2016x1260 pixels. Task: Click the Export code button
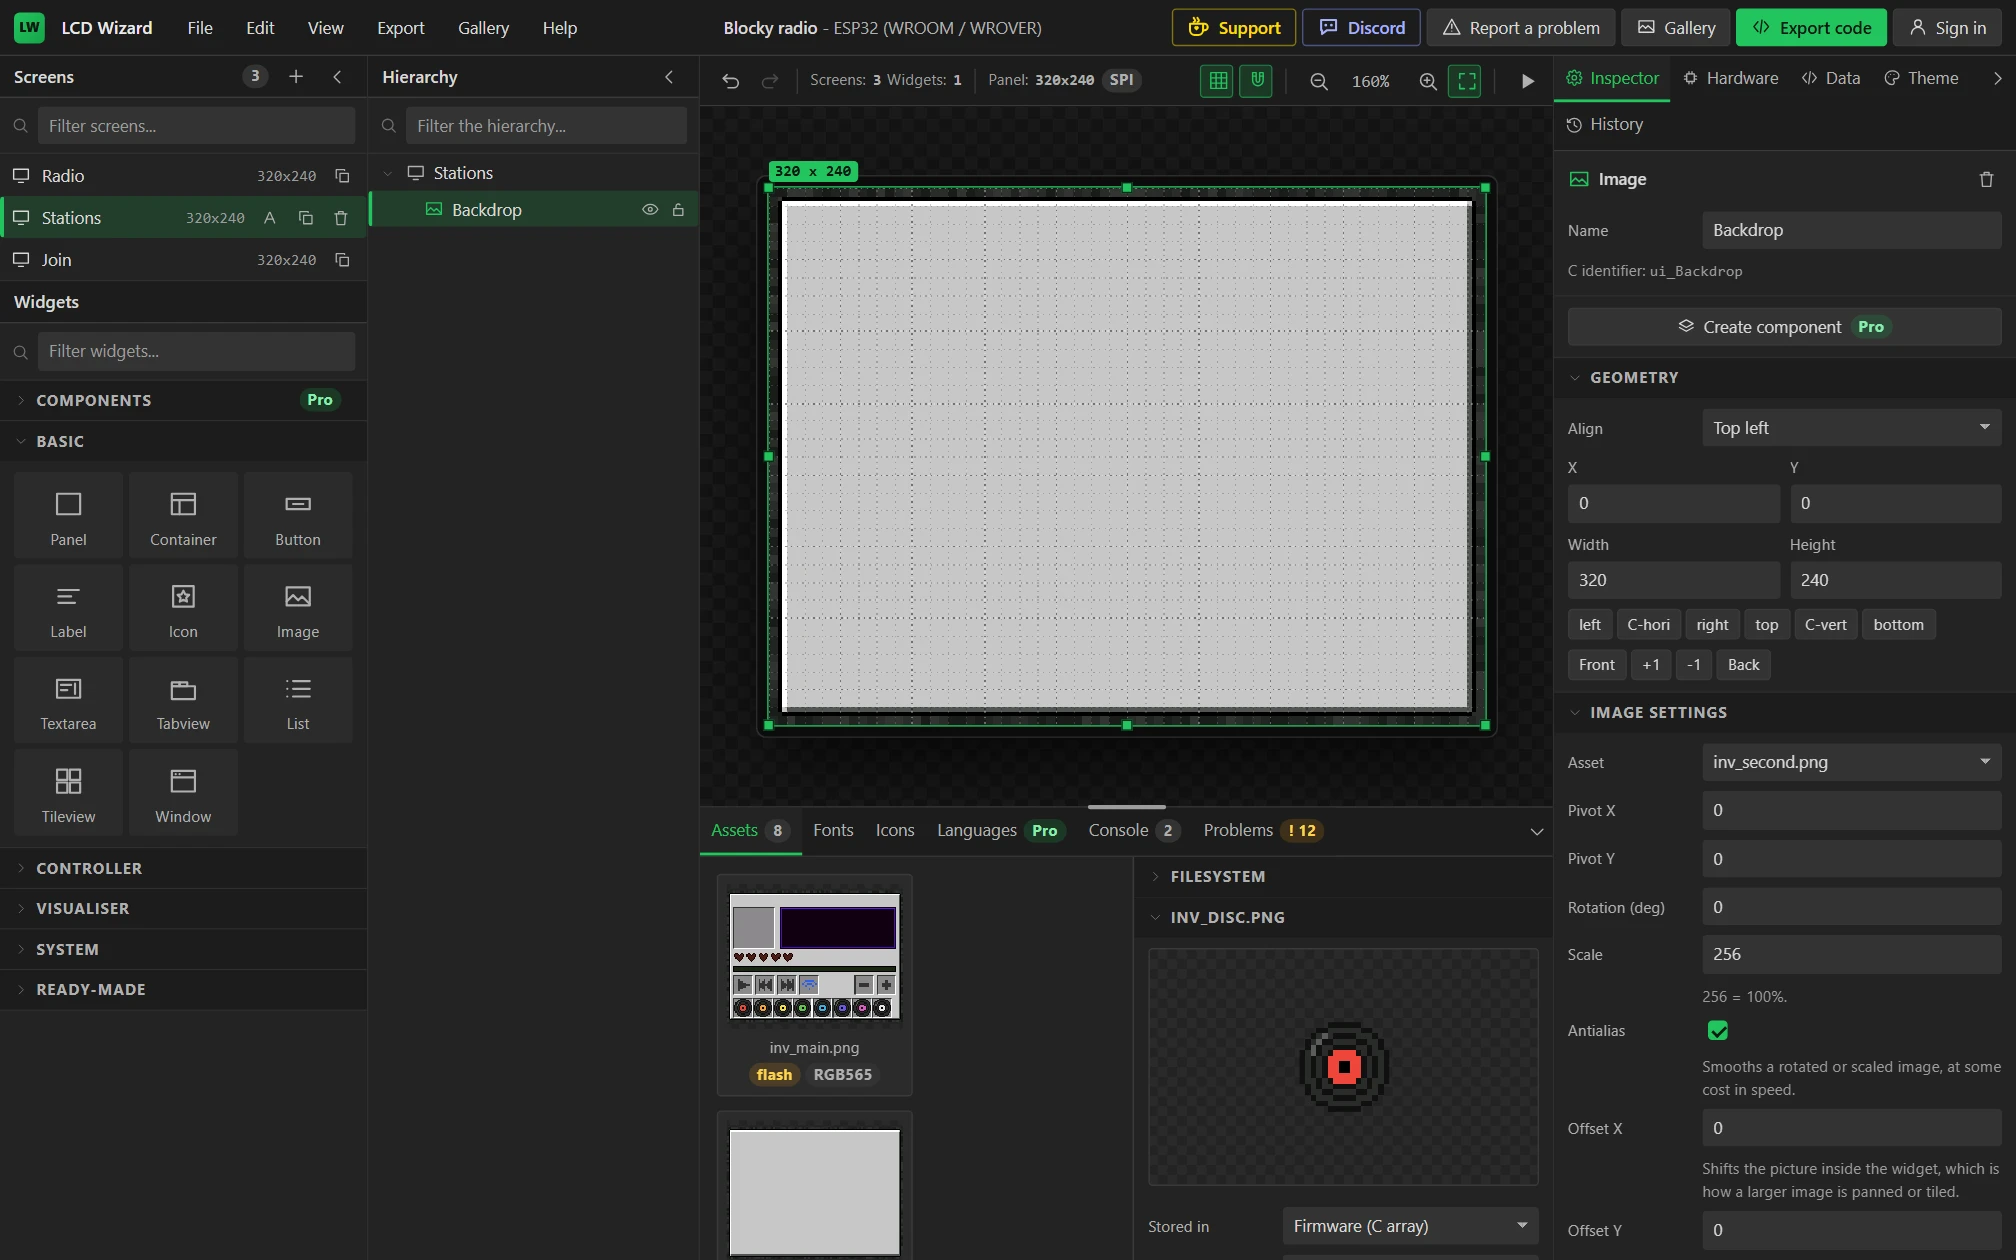coord(1811,28)
